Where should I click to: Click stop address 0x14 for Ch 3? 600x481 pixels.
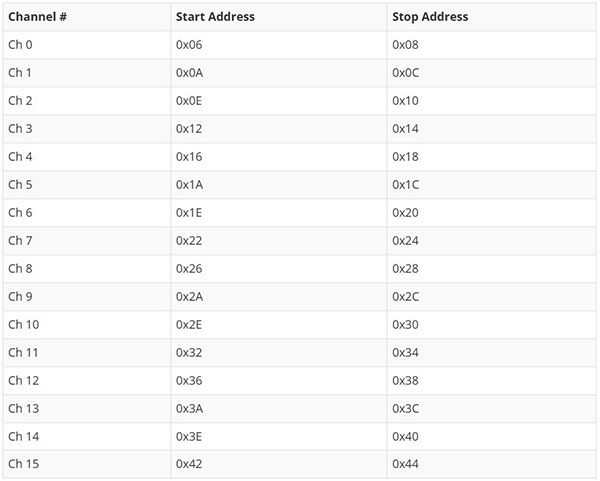coord(405,129)
